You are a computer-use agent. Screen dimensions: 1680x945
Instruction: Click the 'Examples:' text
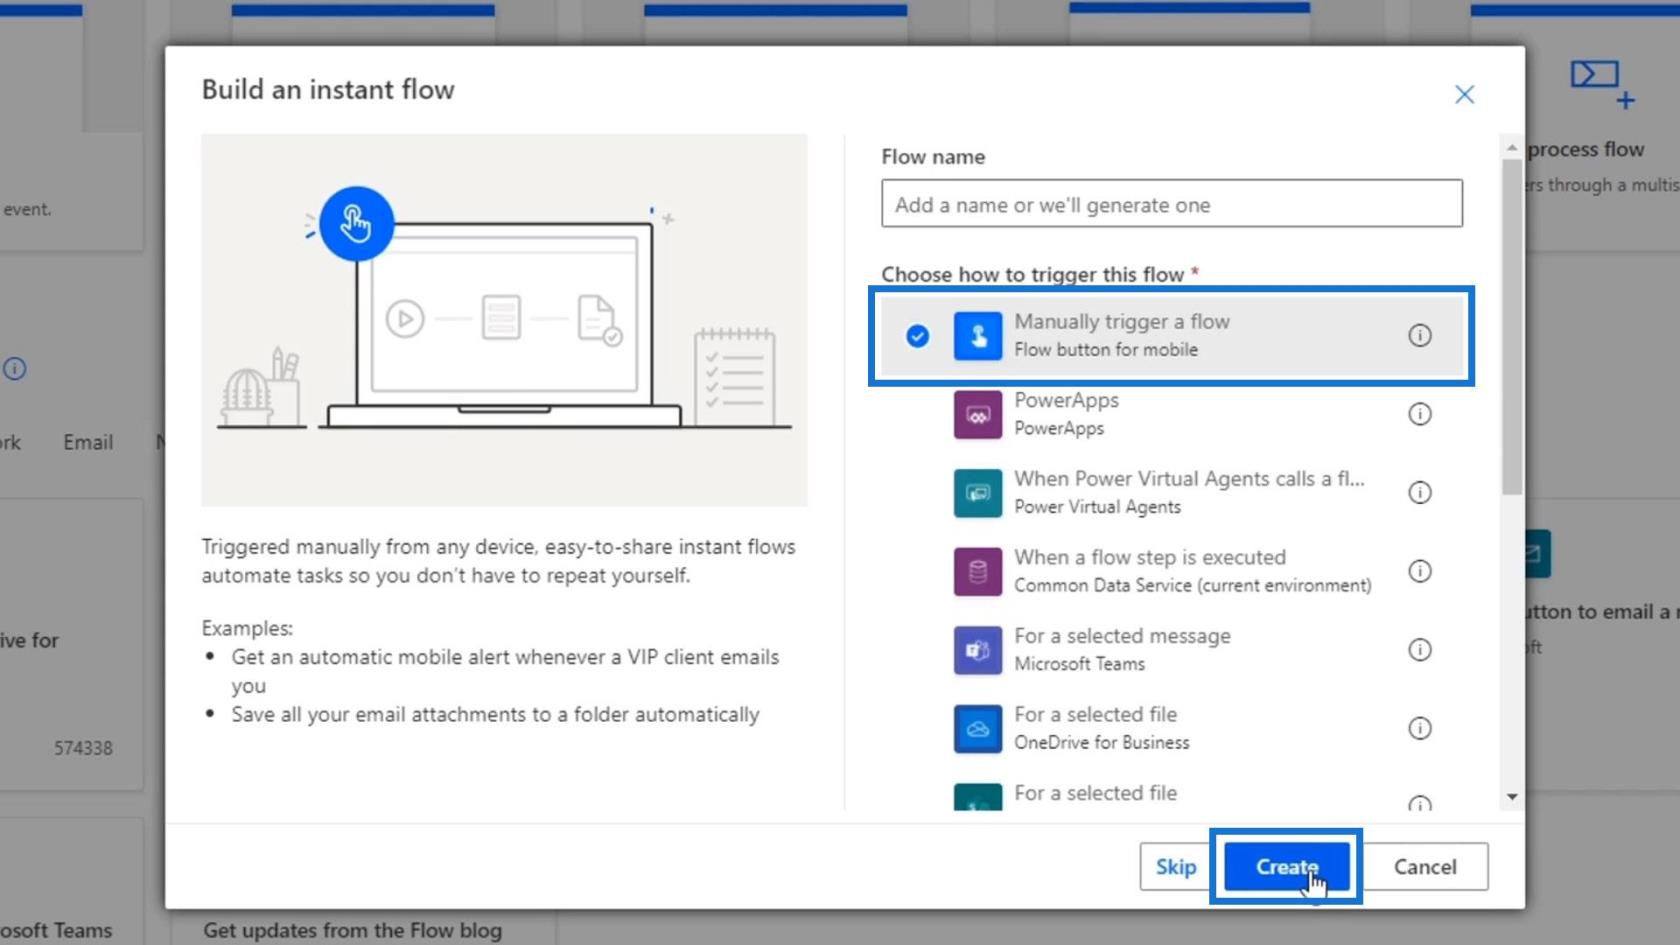[247, 628]
